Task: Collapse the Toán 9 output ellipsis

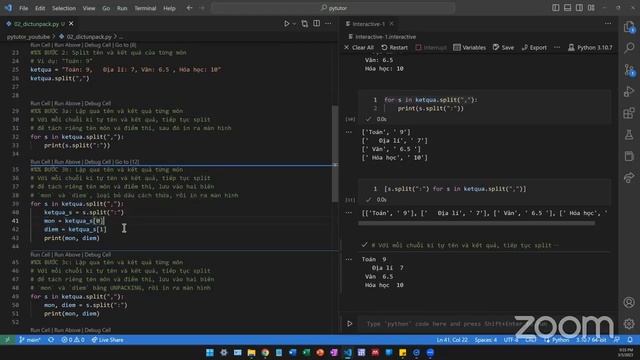Action: pyautogui.click(x=349, y=259)
